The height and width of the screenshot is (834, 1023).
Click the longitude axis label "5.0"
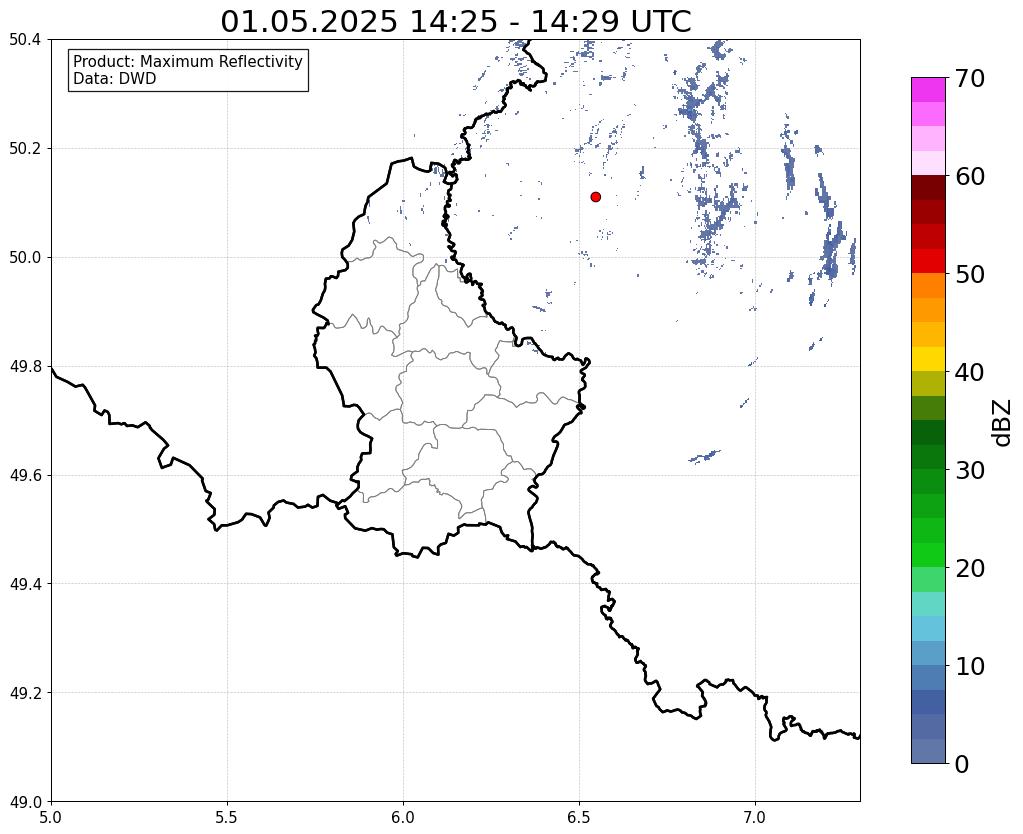point(51,816)
